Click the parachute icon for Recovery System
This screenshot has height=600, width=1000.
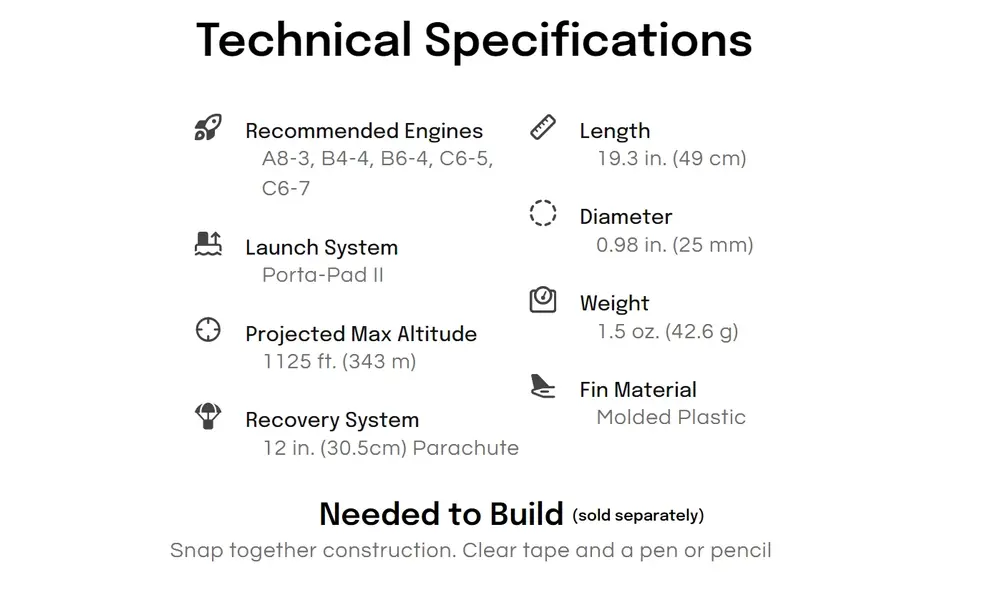pos(208,416)
